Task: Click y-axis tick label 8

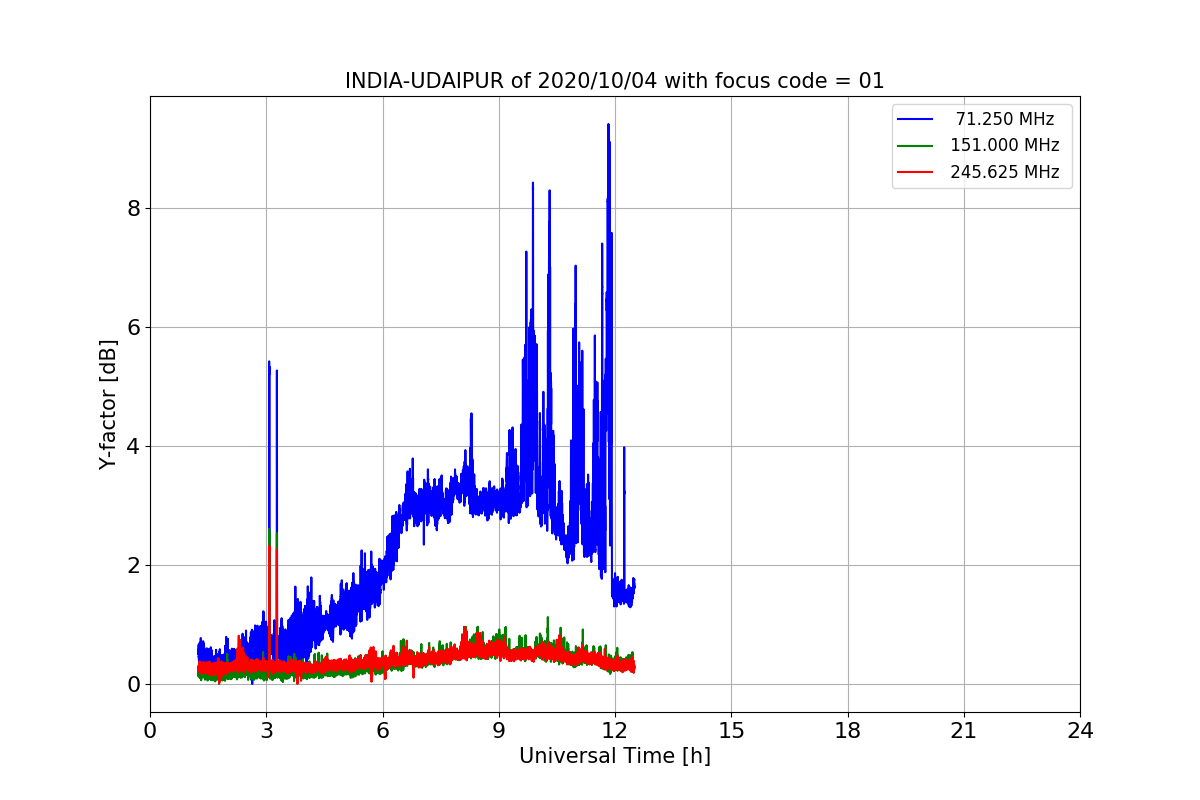Action: (x=132, y=209)
